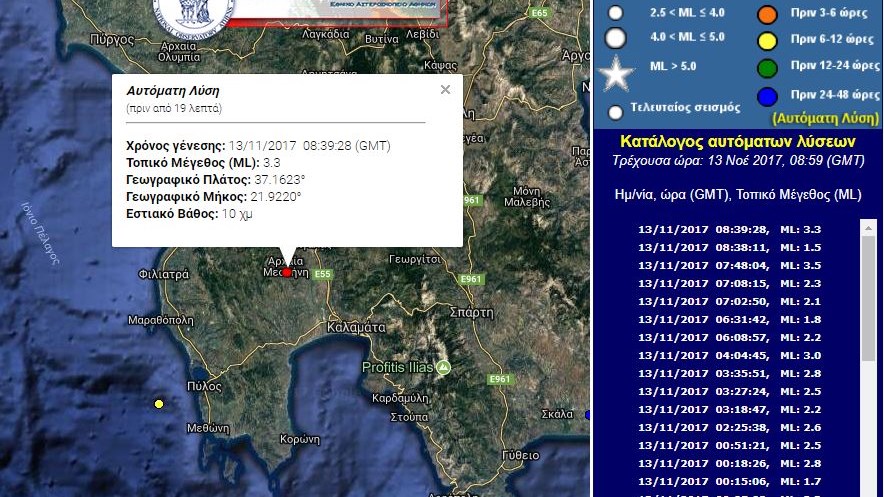Click the Profitis Ilias mountain icon
This screenshot has width=884, height=497.
(x=444, y=368)
